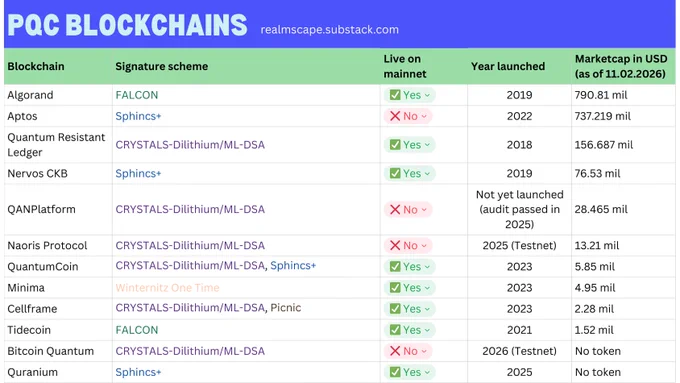Click the Nervos CKB cell

click(x=58, y=173)
